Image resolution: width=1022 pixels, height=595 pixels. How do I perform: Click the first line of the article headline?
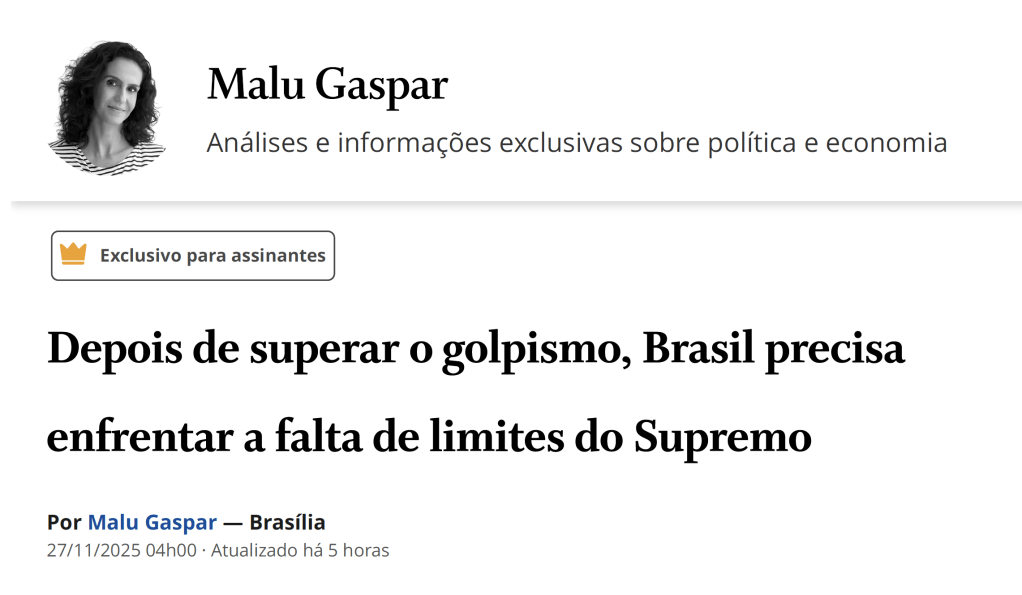pyautogui.click(x=475, y=349)
